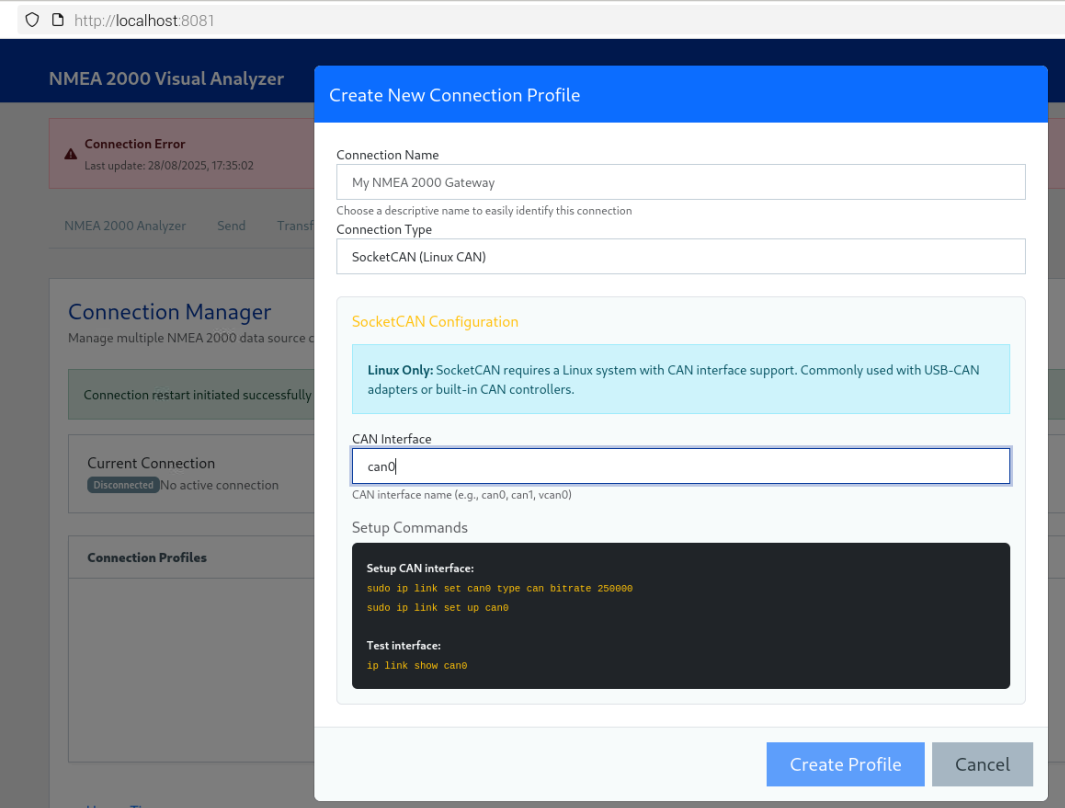Click the Setup Commands label
The height and width of the screenshot is (808, 1065).
[x=410, y=528]
